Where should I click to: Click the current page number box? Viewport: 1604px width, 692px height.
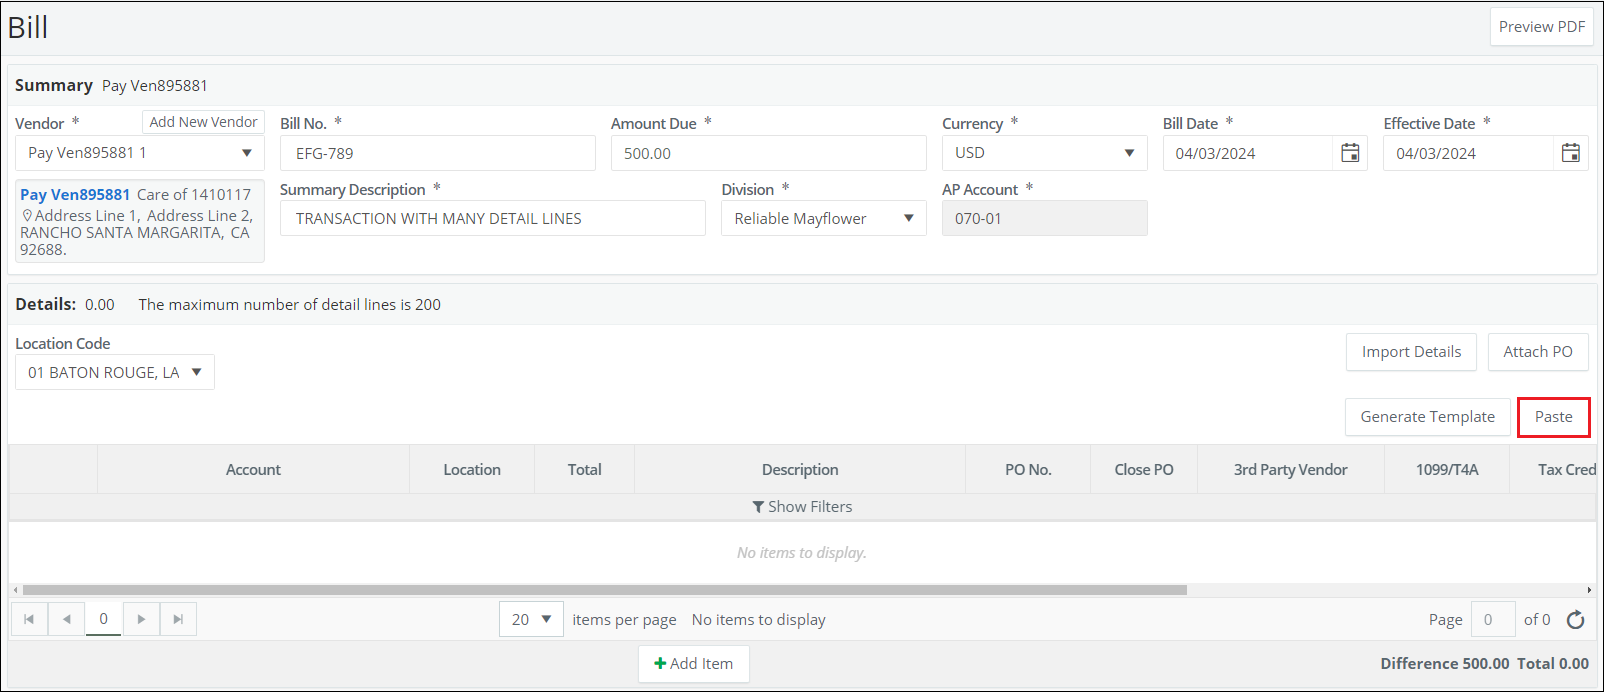tap(103, 619)
